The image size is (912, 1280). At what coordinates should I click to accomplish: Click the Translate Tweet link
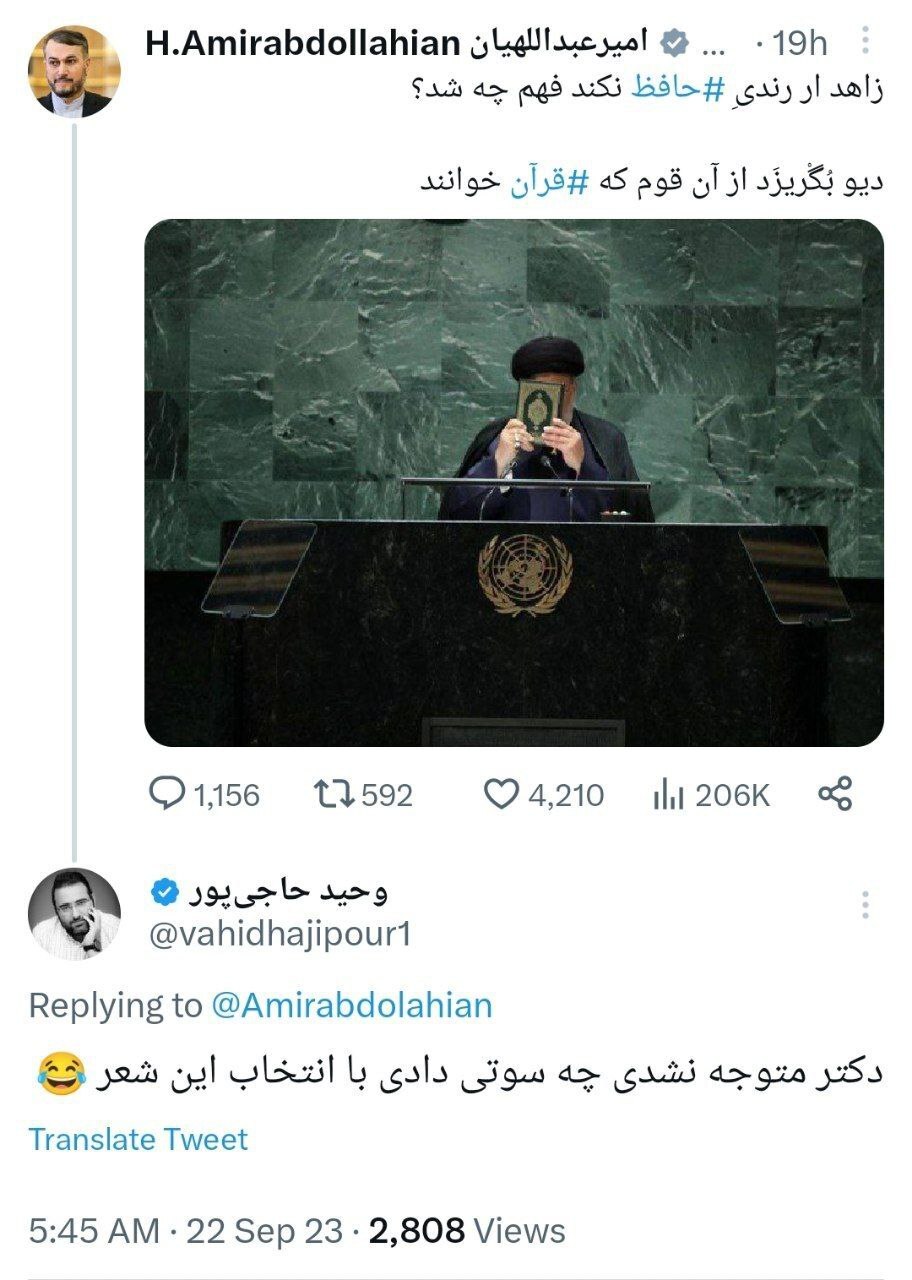[138, 1139]
